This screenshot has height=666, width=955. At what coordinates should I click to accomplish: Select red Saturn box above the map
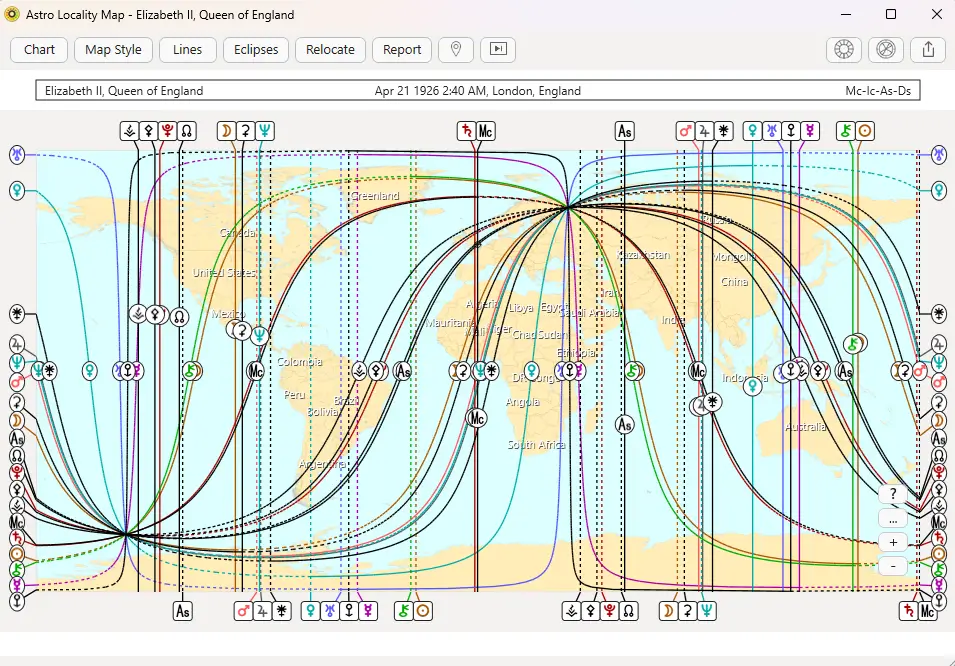click(467, 131)
